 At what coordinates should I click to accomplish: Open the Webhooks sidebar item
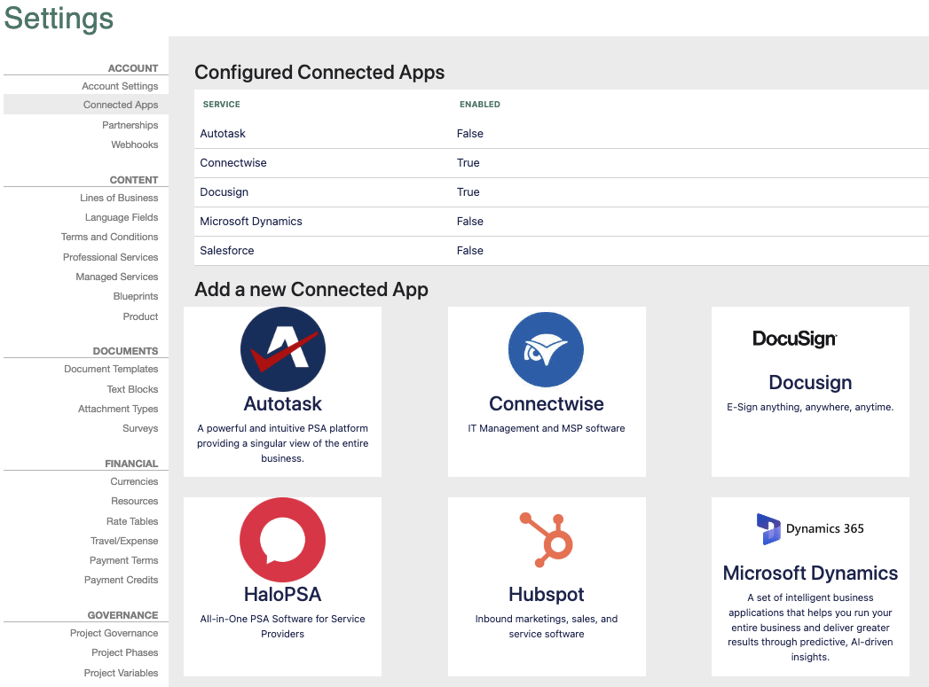[x=134, y=144]
